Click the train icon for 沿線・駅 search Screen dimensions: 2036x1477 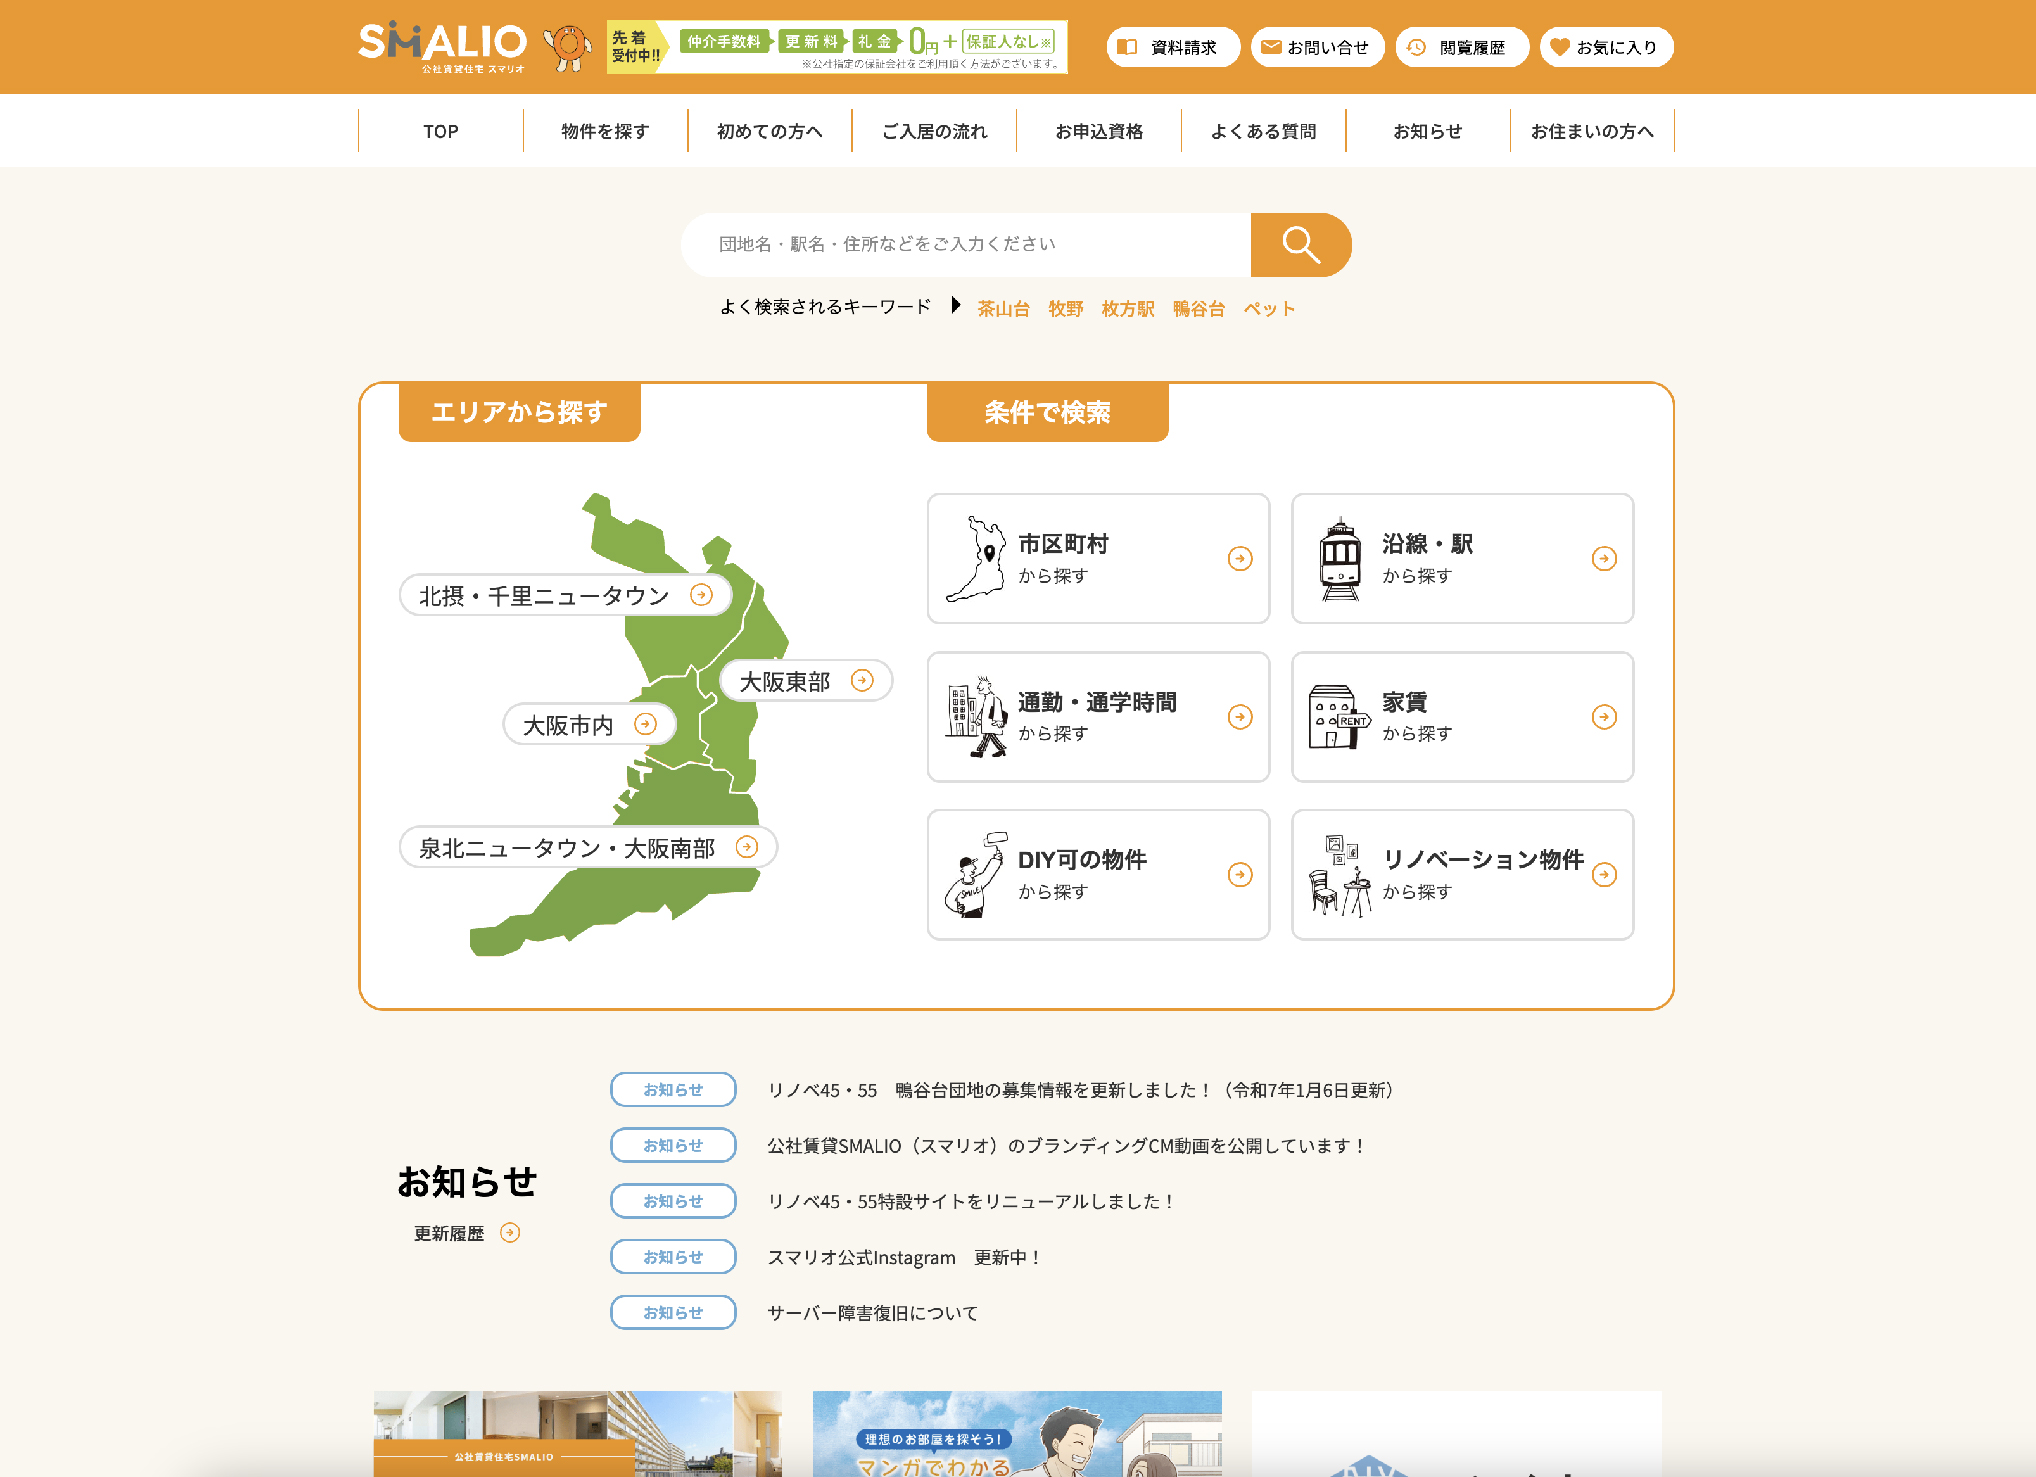pyautogui.click(x=1340, y=559)
